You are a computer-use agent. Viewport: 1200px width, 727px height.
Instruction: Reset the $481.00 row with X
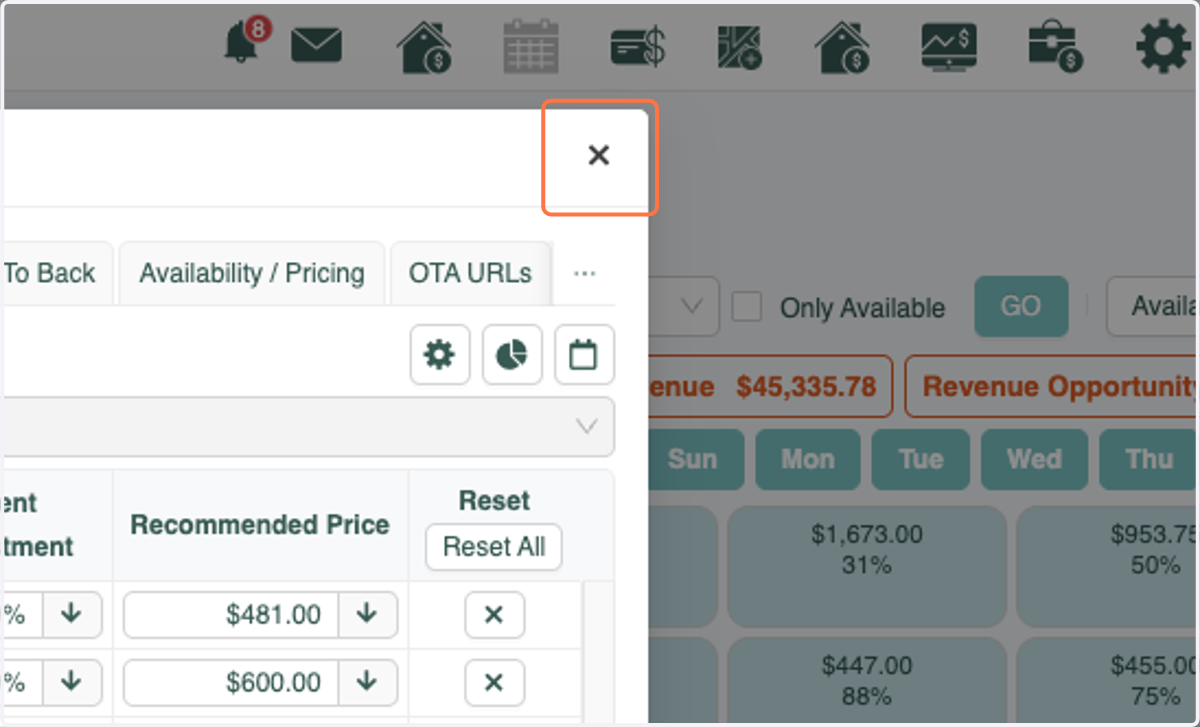(x=494, y=615)
